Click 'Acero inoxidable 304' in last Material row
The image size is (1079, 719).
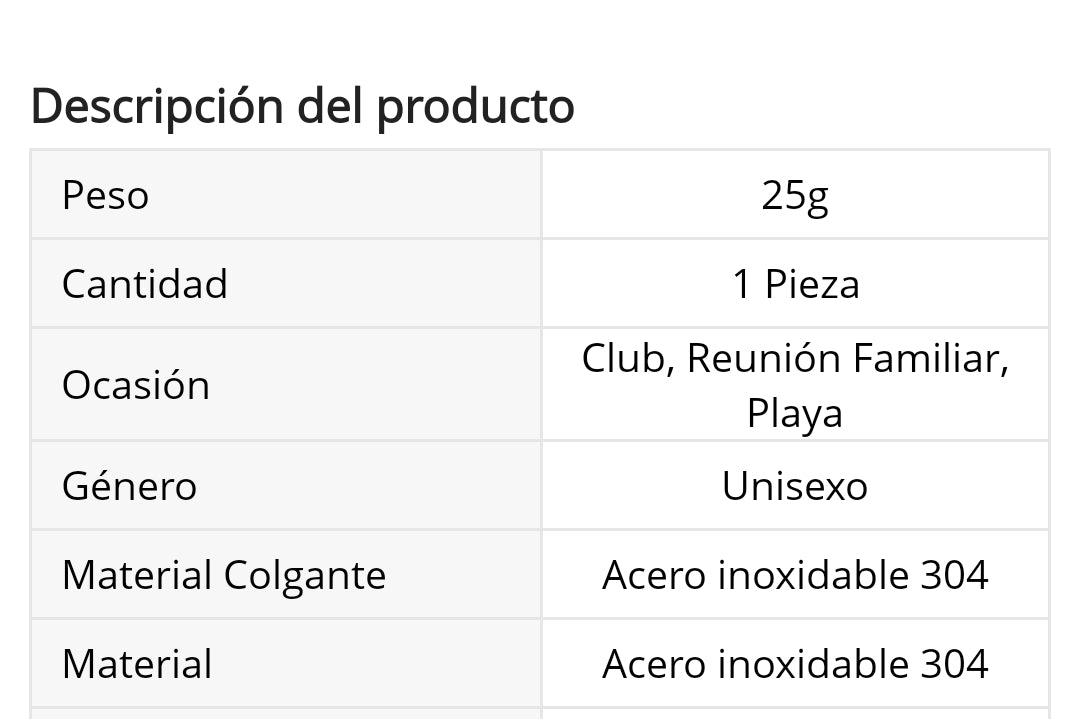tap(795, 664)
